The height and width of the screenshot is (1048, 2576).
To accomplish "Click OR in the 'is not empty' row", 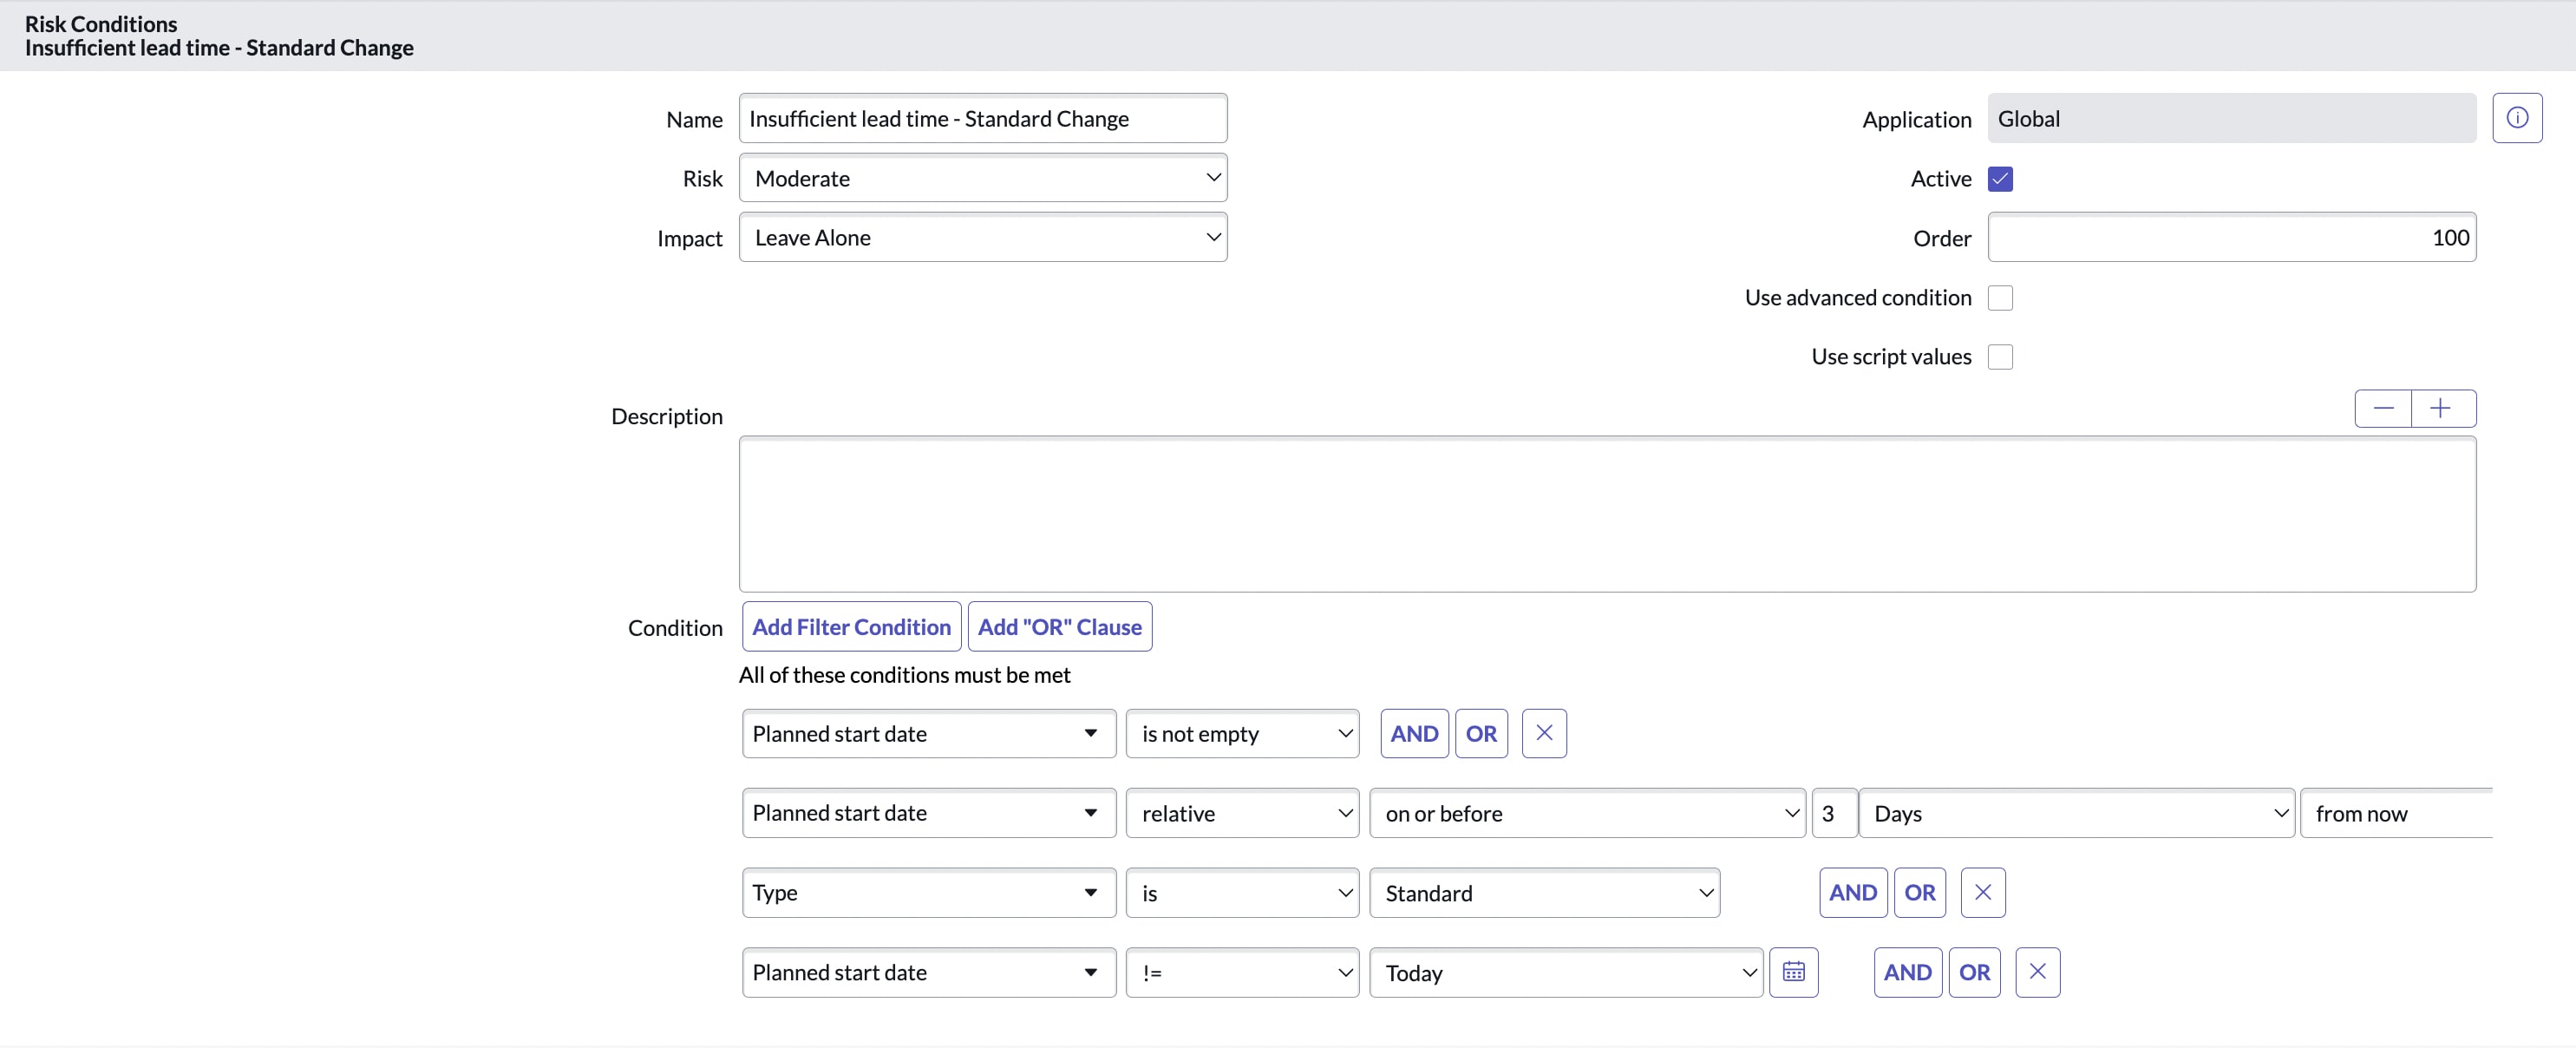I will pos(1481,733).
